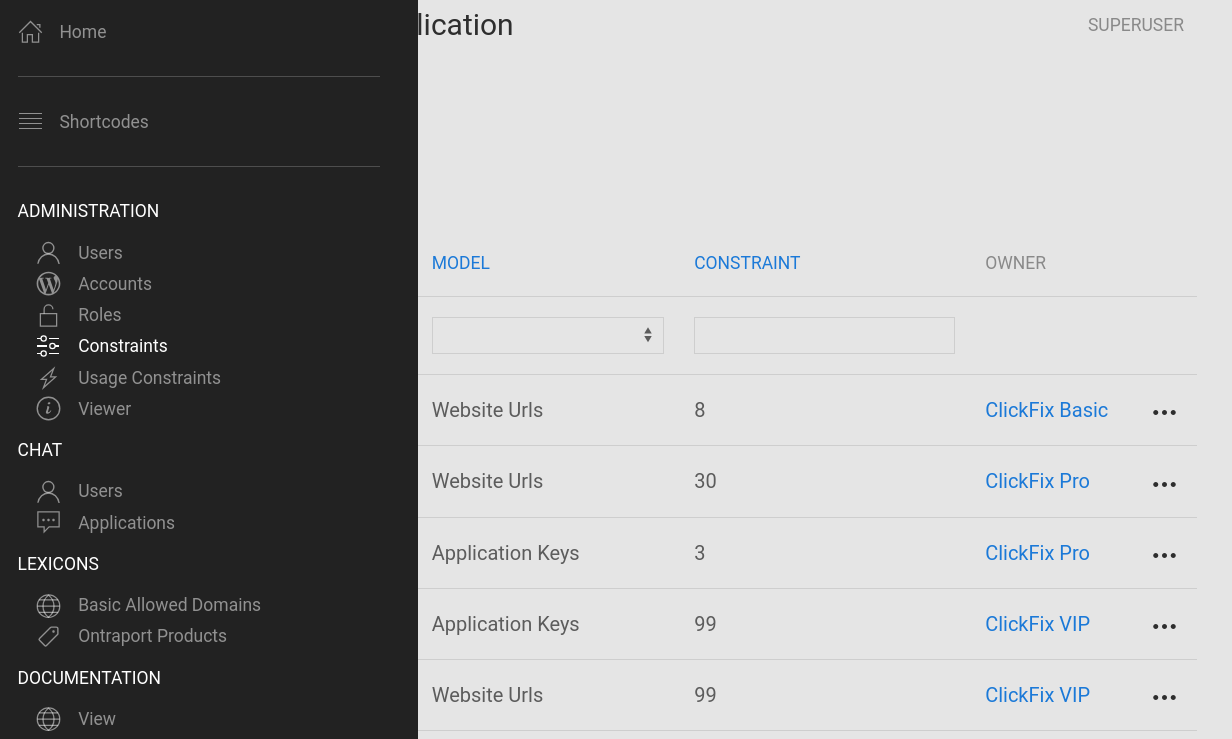This screenshot has width=1232, height=739.
Task: Open ClickFix Pro link in Application Keys row
Action: click(1037, 553)
